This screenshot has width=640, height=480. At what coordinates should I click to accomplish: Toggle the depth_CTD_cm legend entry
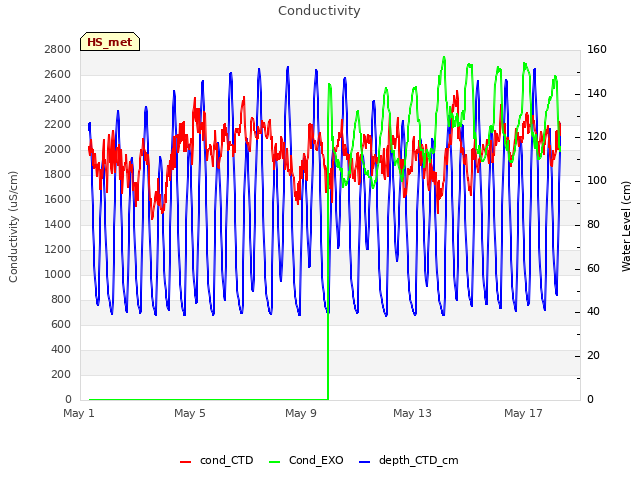[x=409, y=460]
